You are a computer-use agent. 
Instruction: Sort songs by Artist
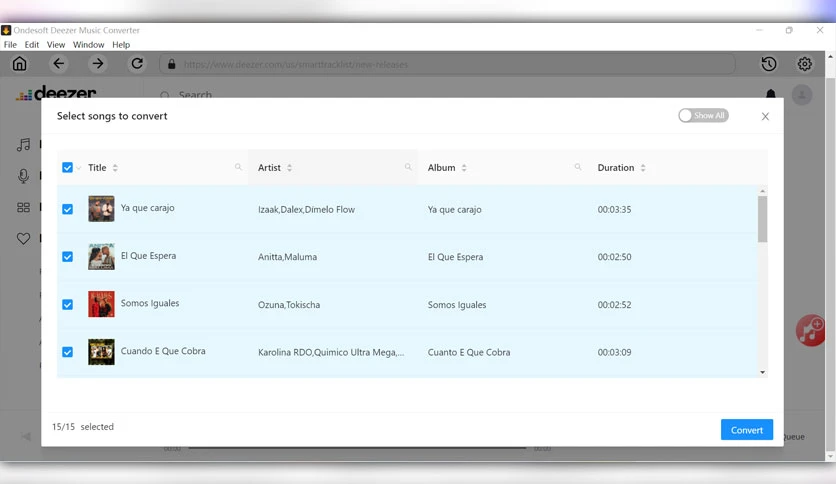point(290,167)
